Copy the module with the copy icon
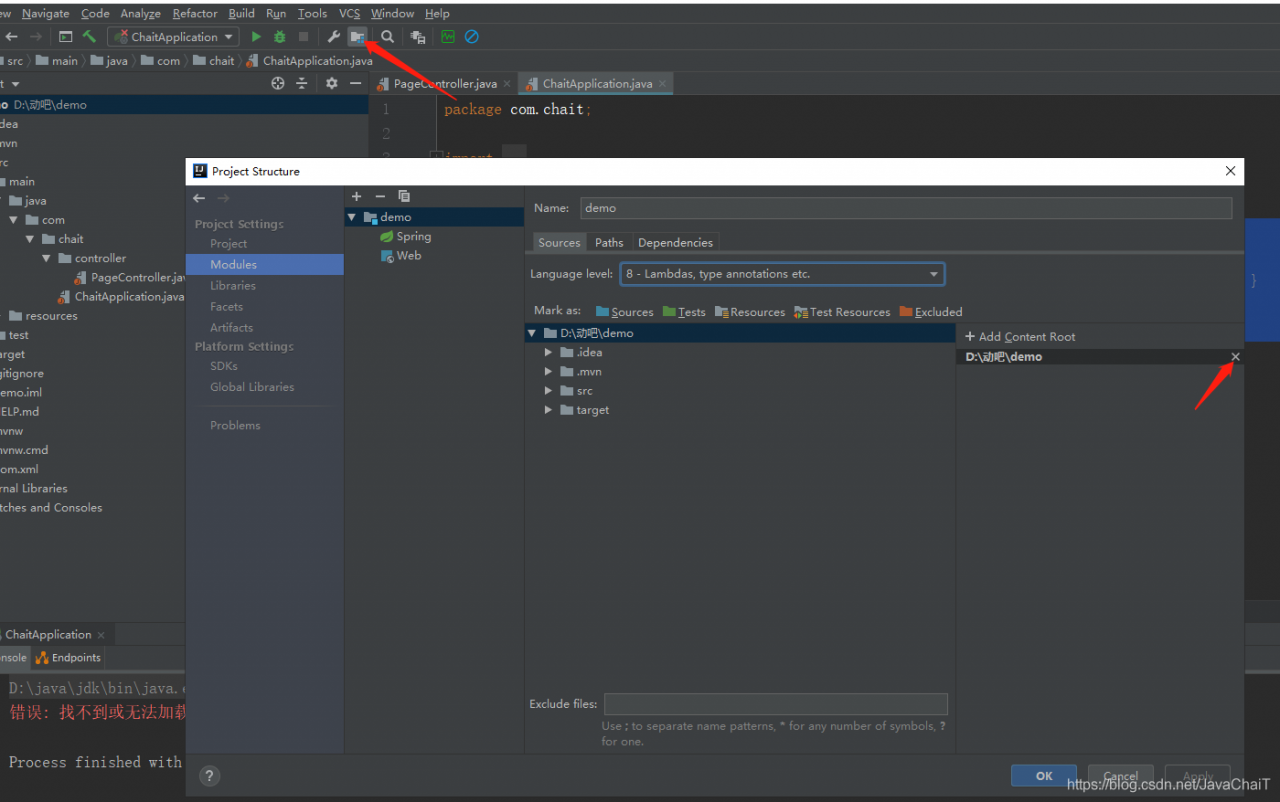1280x802 pixels. pyautogui.click(x=404, y=196)
